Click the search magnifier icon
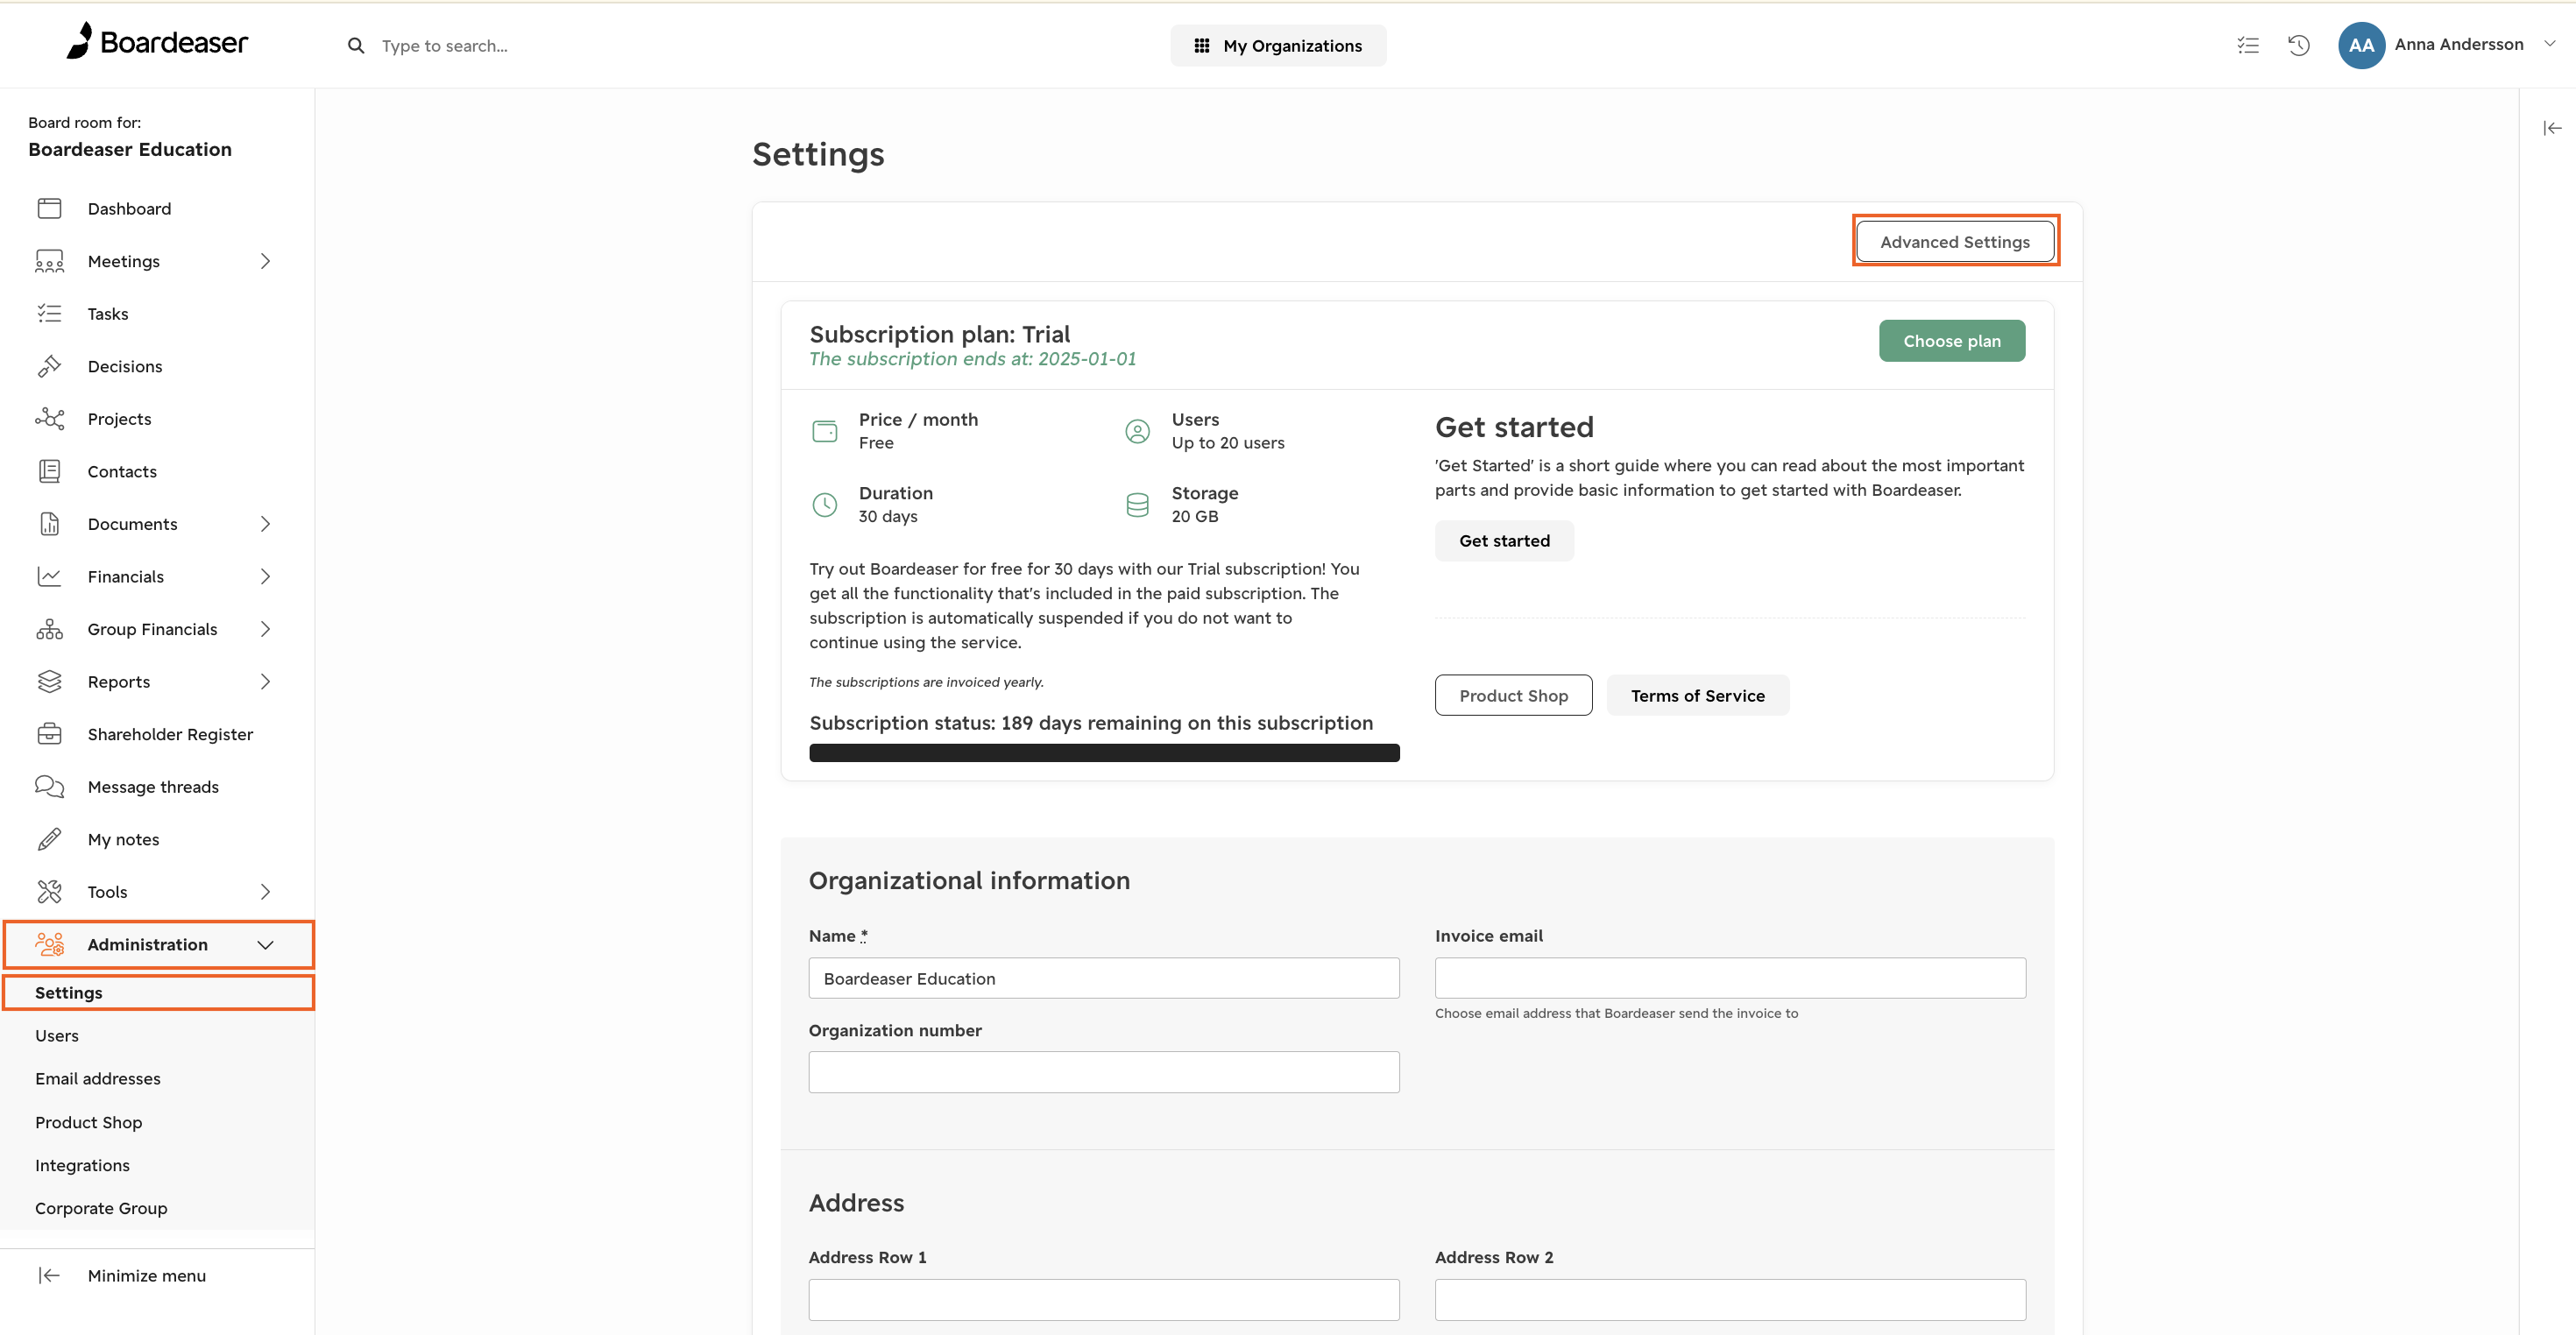The width and height of the screenshot is (2576, 1335). click(356, 46)
